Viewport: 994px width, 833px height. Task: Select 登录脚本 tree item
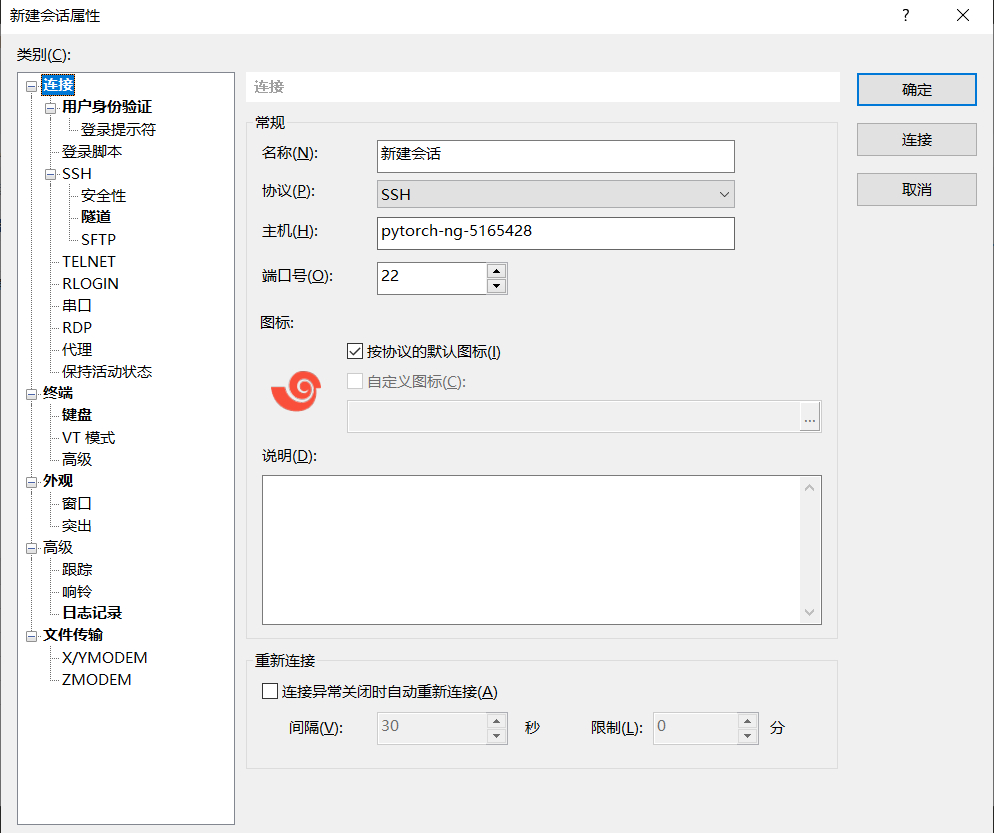(x=92, y=152)
